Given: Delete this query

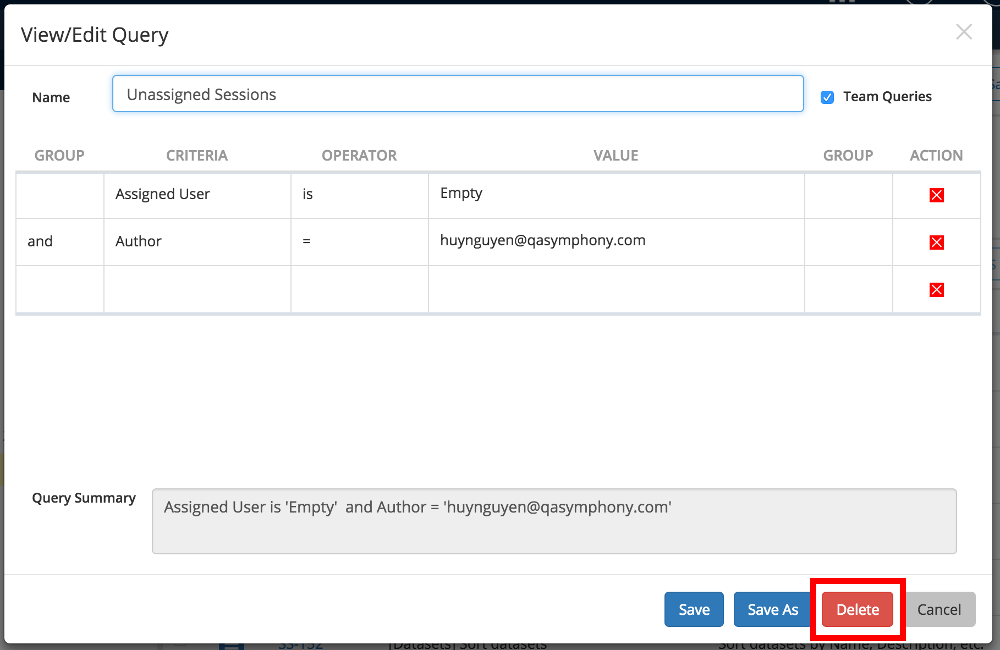Looking at the screenshot, I should [x=857, y=609].
